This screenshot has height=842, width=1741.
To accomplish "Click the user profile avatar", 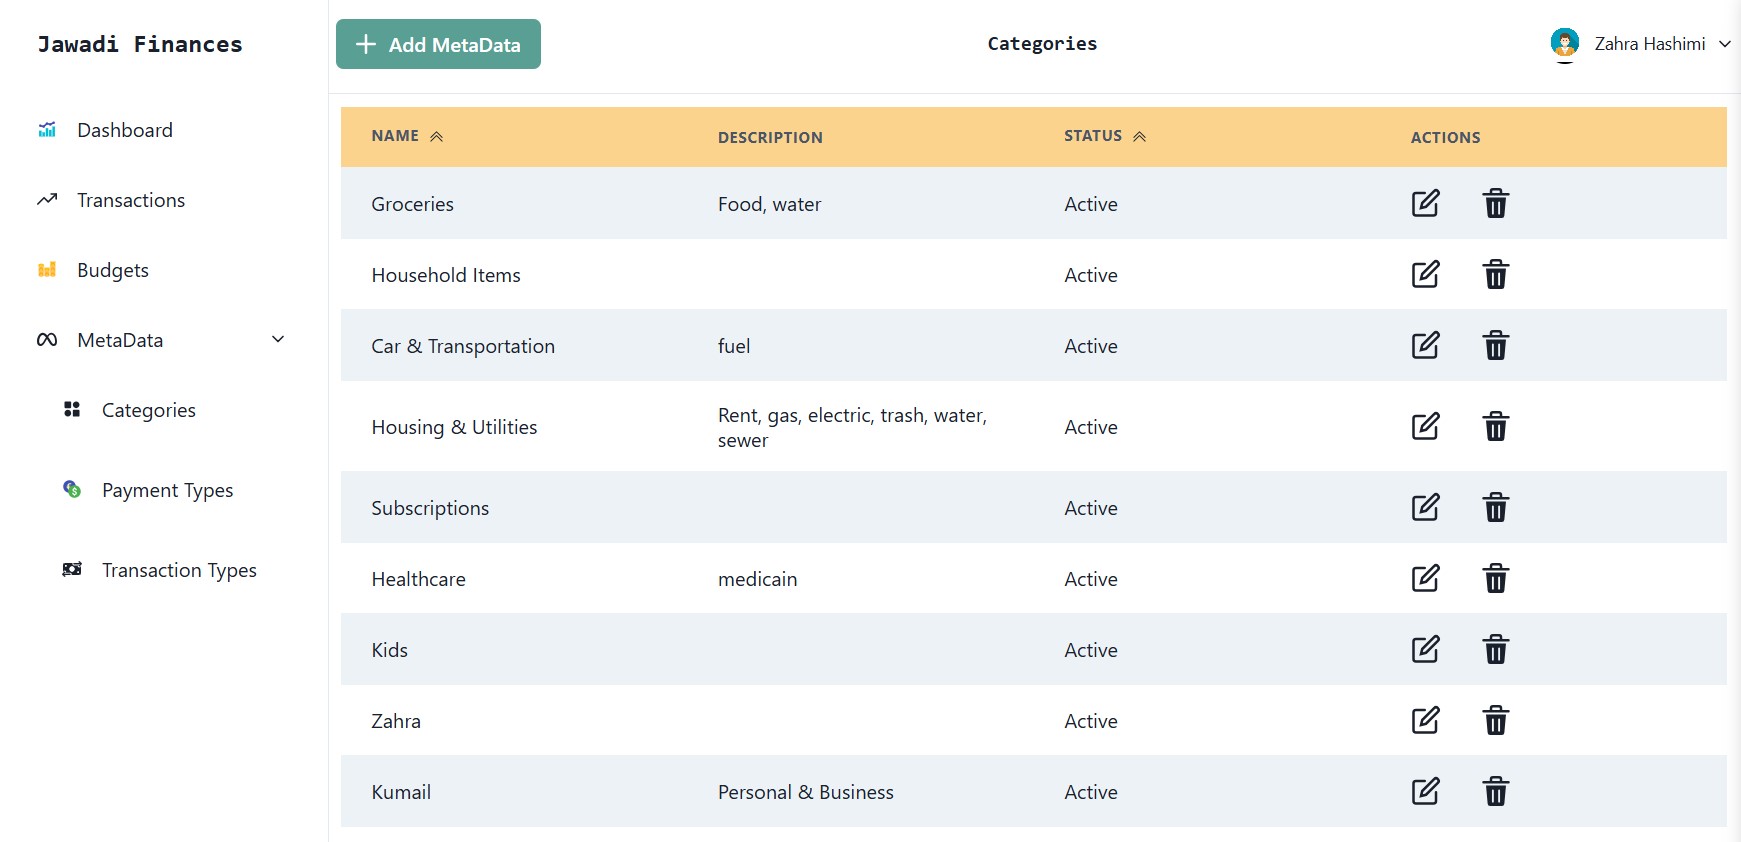I will [1564, 43].
